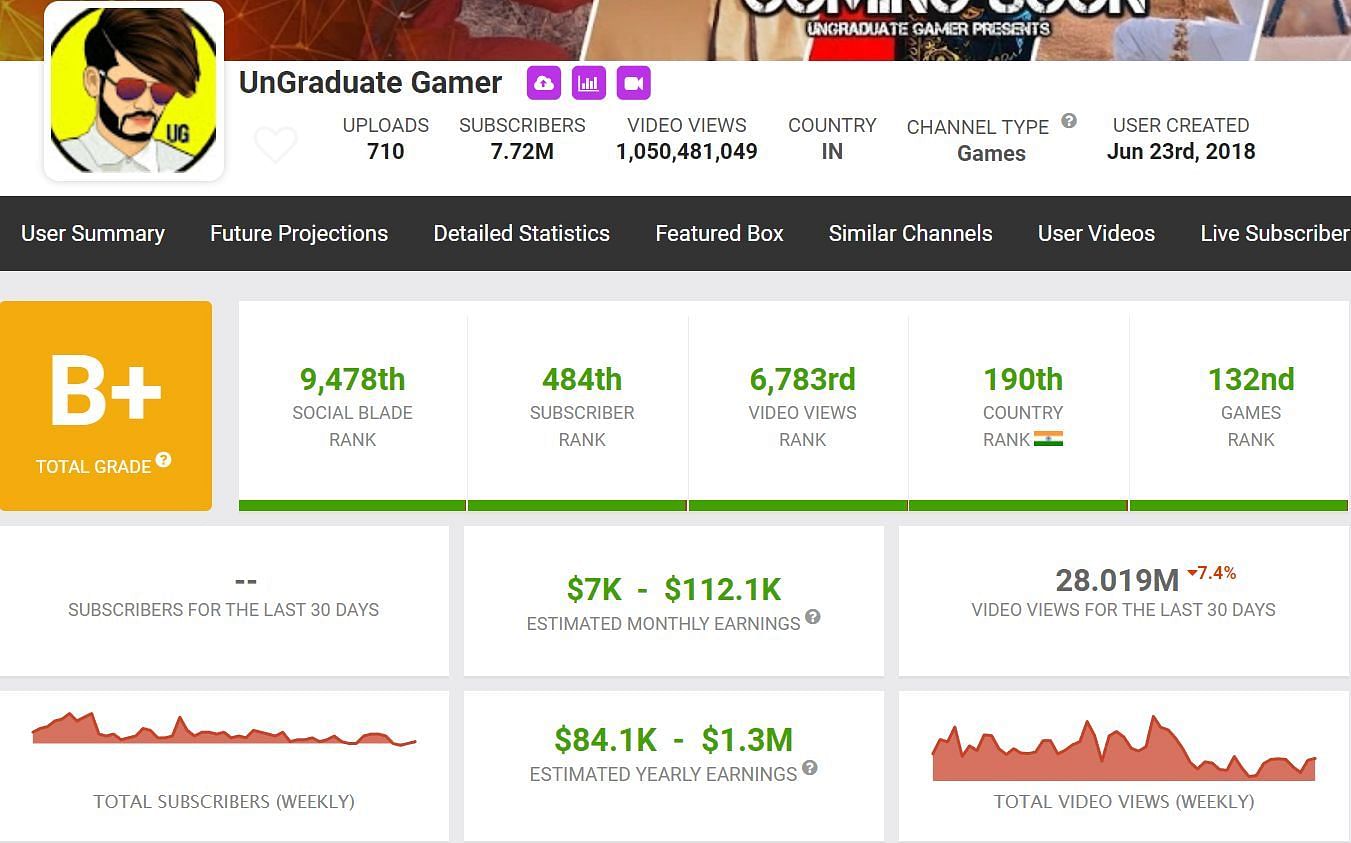Image resolution: width=1351 pixels, height=843 pixels.
Task: Click the Channel Type help question mark
Action: [x=1069, y=121]
